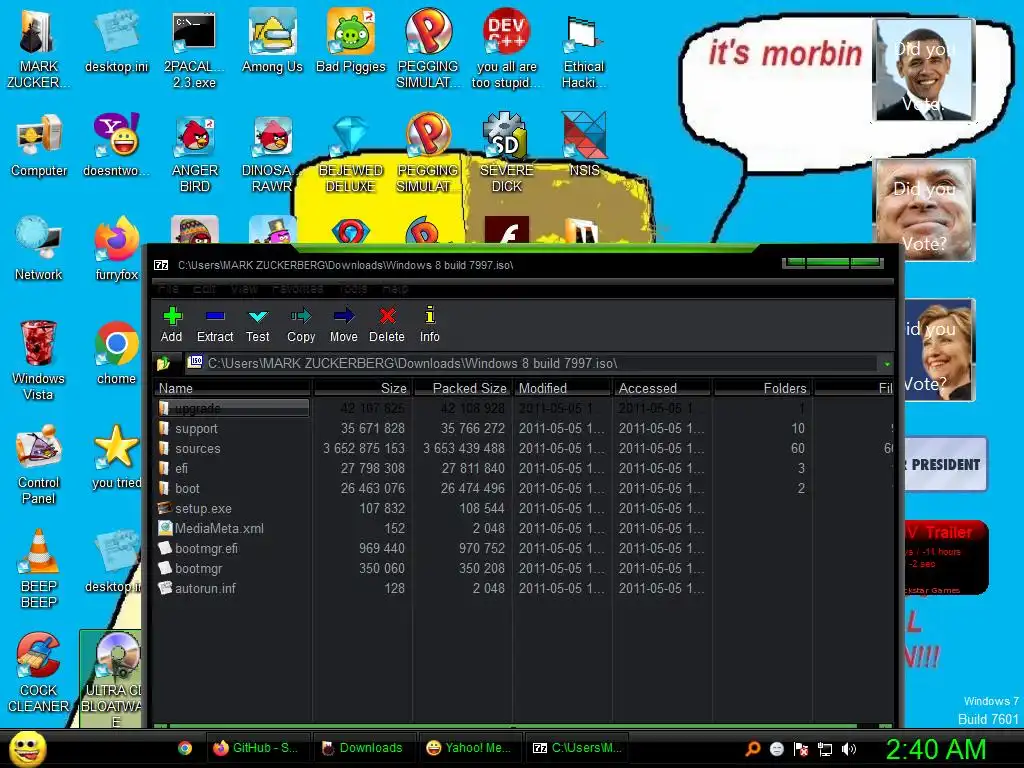Click the packed size value 970 752
This screenshot has width=1024, height=768.
[x=481, y=549]
